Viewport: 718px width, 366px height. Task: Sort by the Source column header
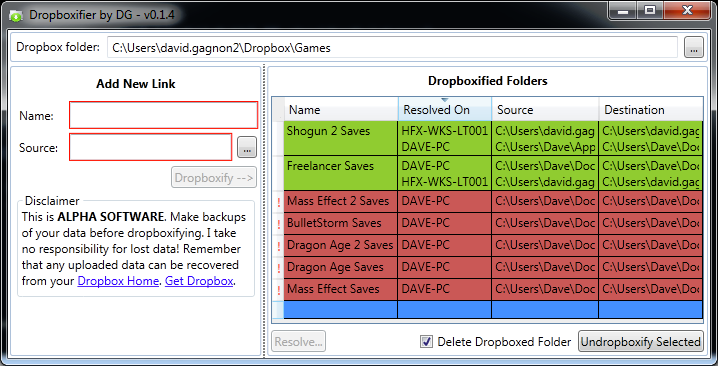click(x=545, y=109)
